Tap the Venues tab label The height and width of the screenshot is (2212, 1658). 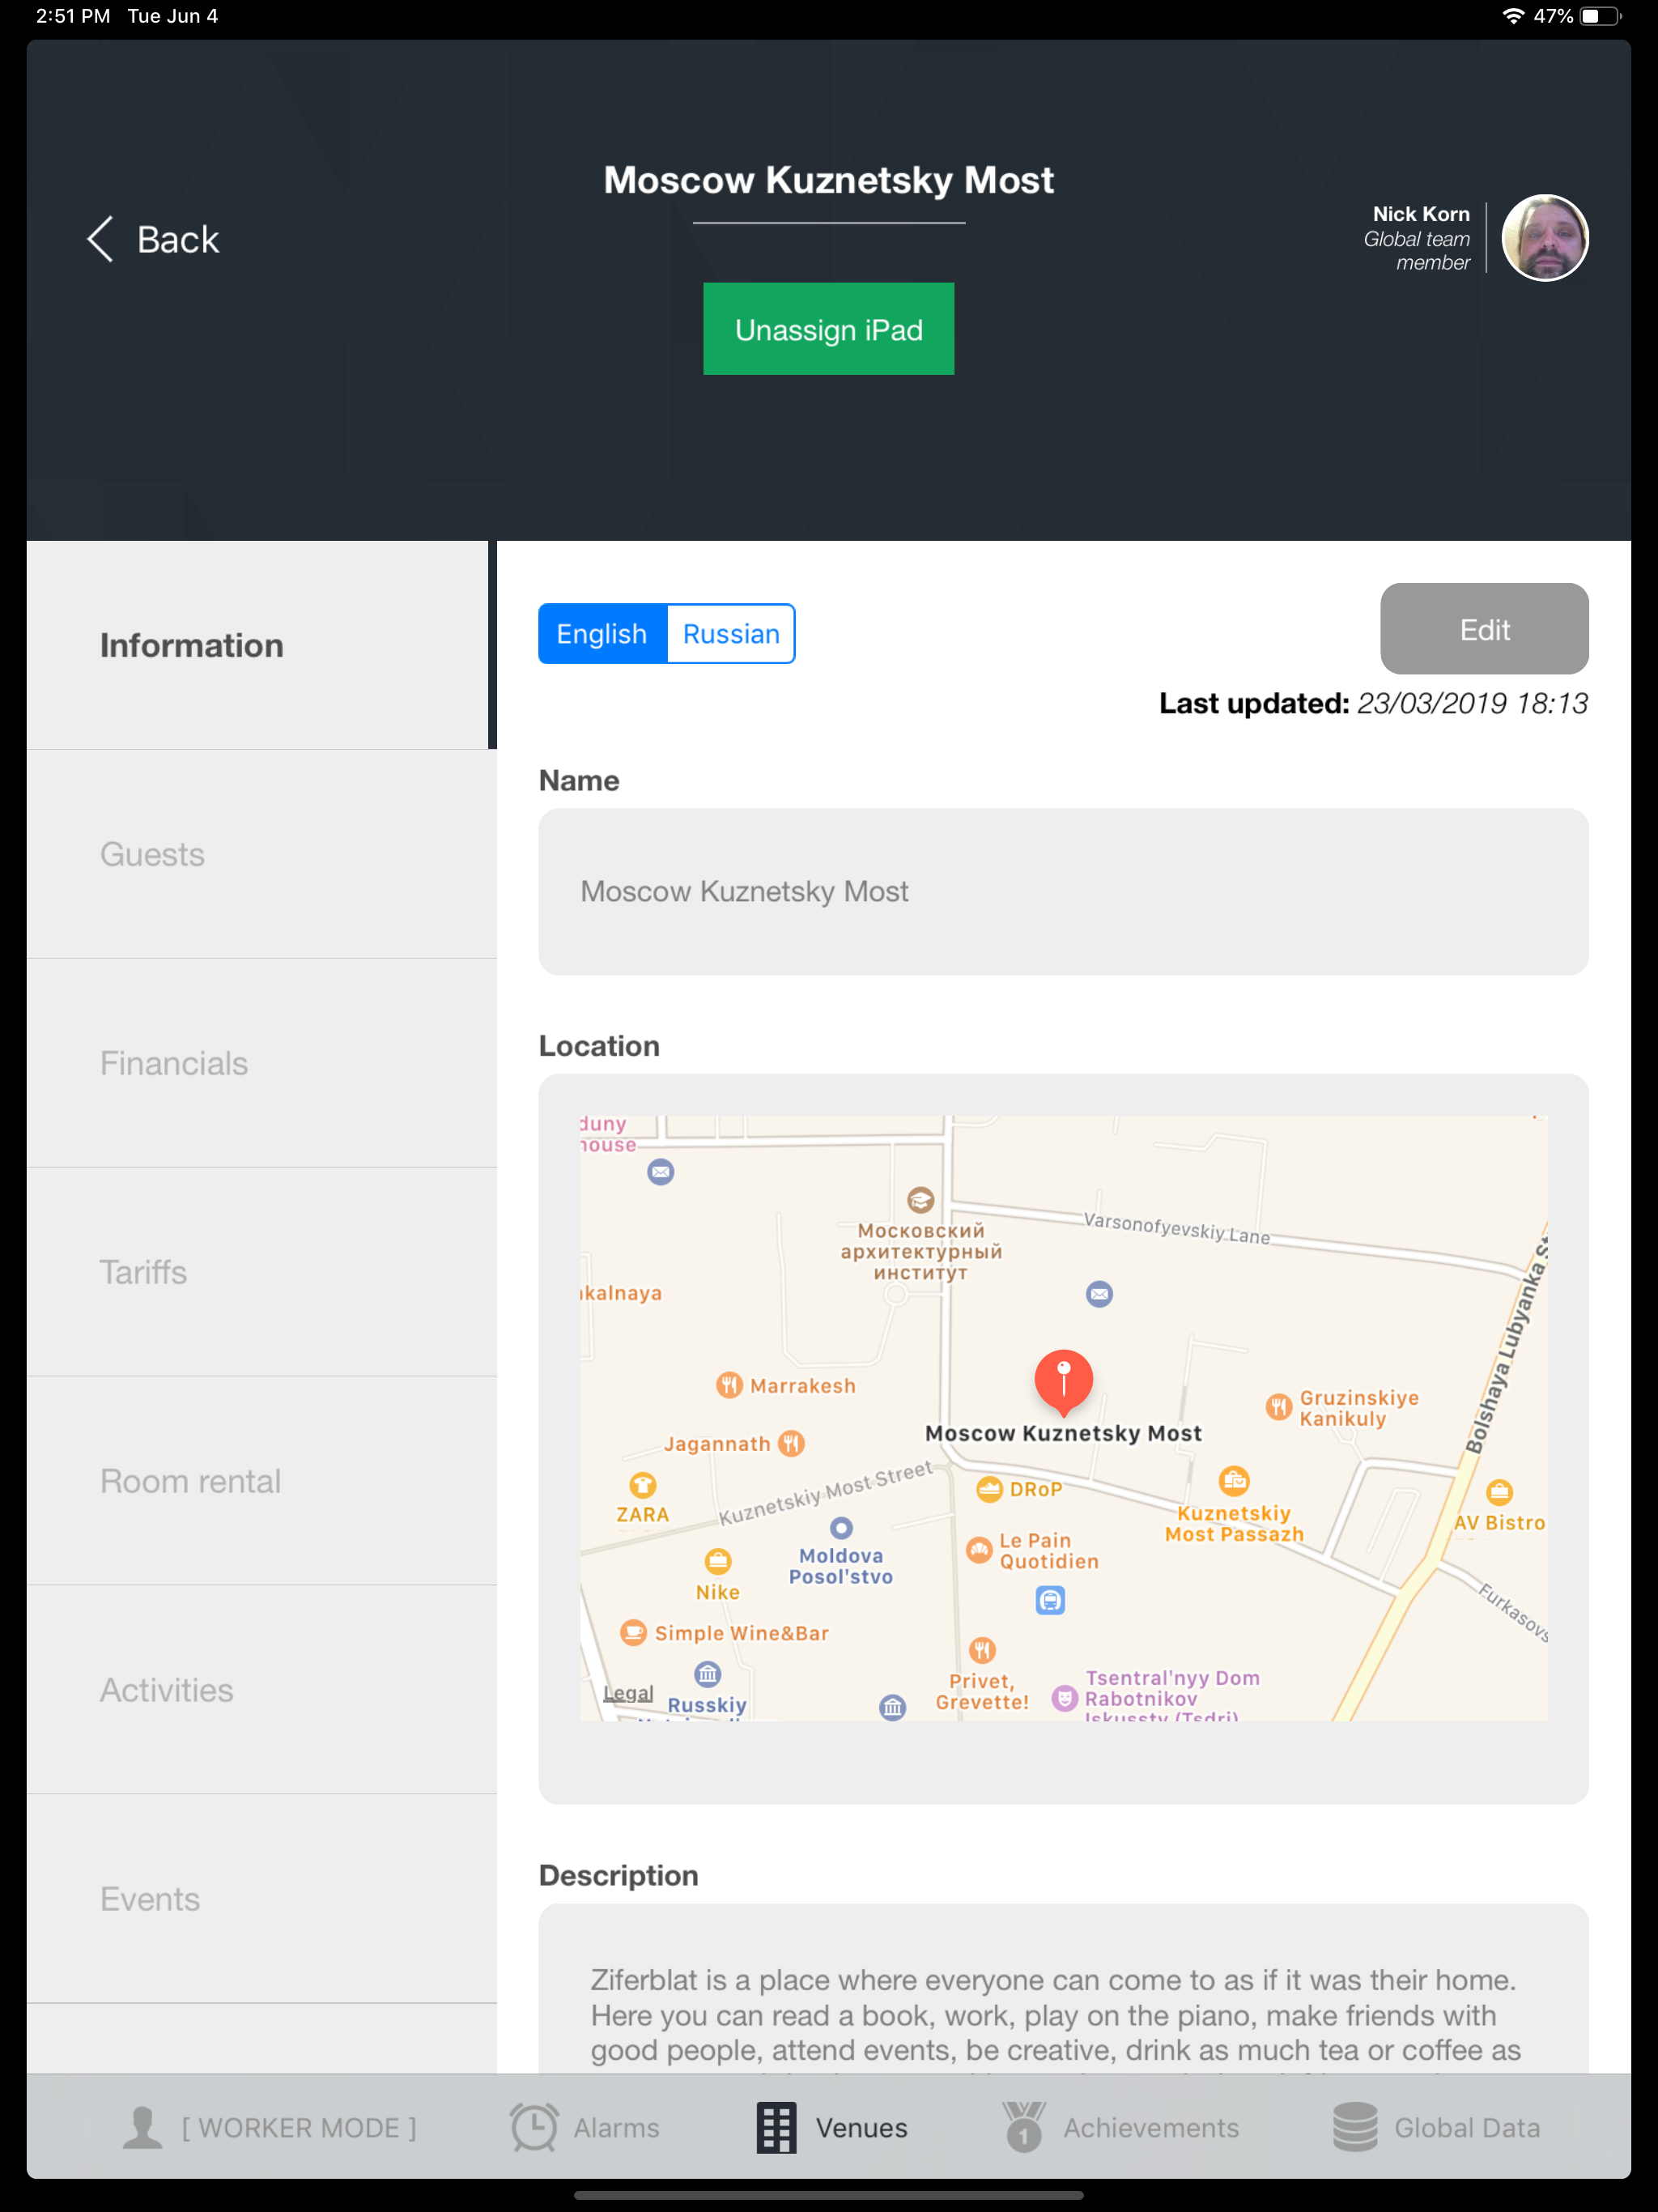click(x=861, y=2128)
